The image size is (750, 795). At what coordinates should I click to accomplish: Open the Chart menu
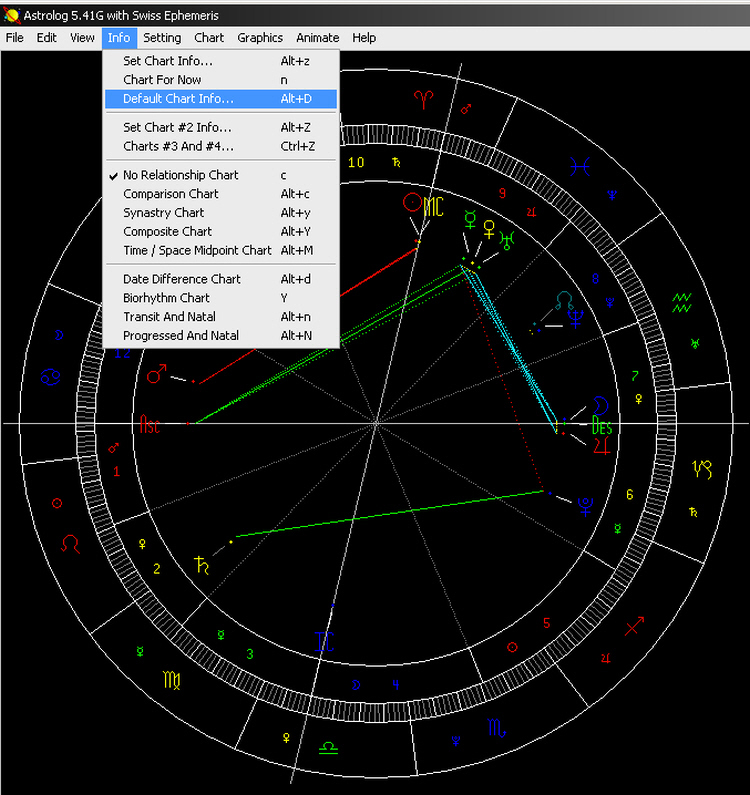click(209, 38)
